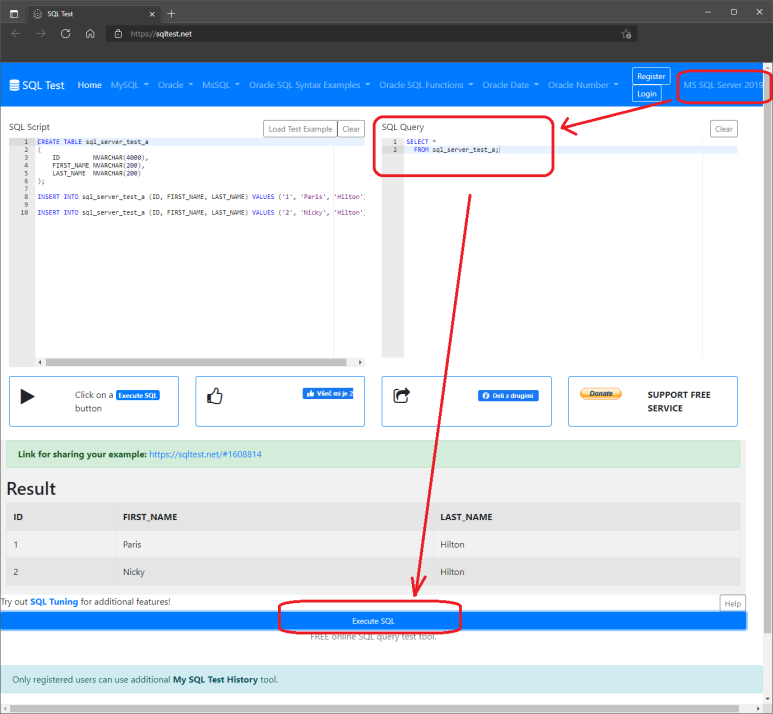The height and width of the screenshot is (714, 773).
Task: Click Load Test Example button
Action: pos(300,129)
